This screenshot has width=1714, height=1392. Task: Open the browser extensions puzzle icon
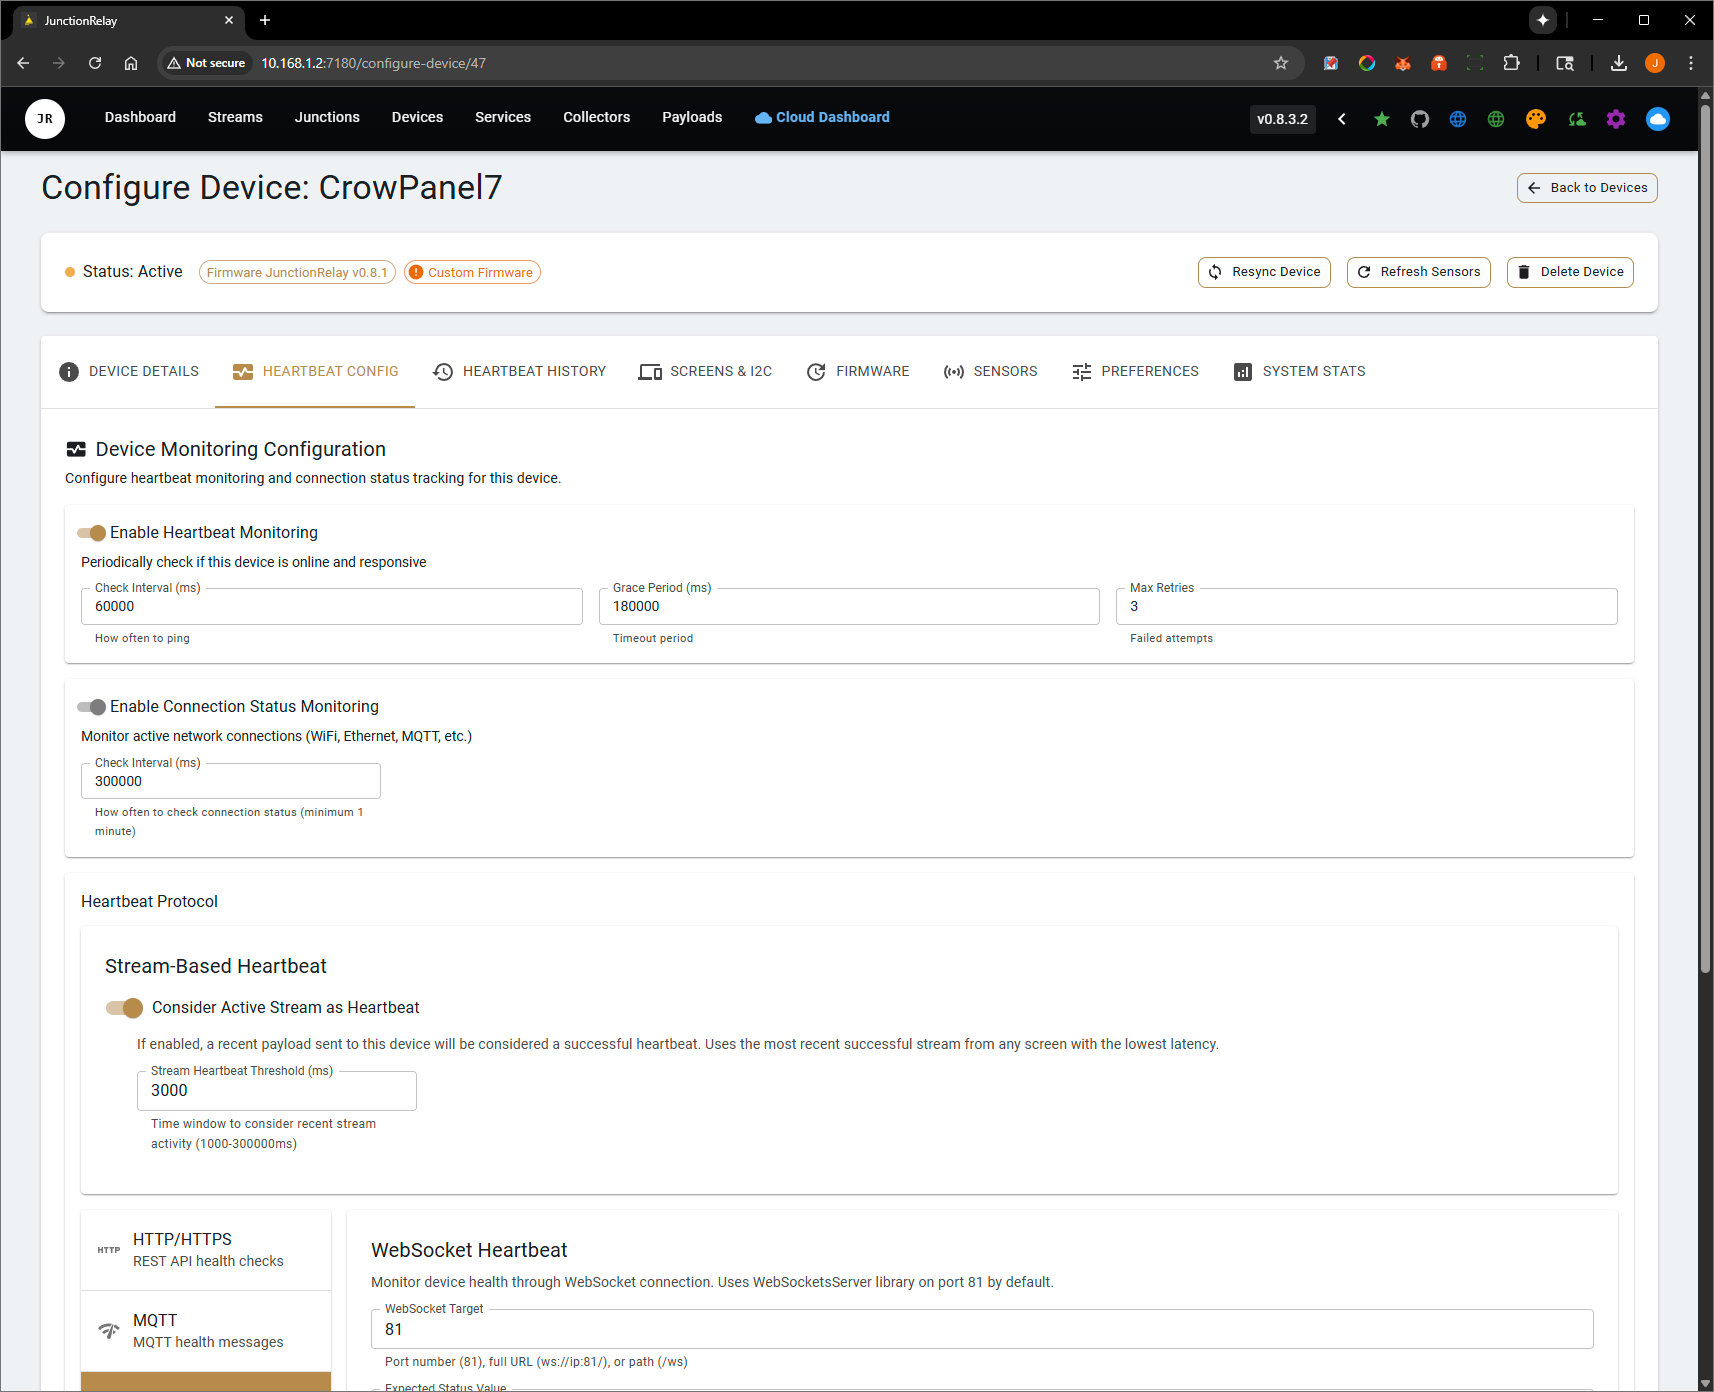point(1511,63)
